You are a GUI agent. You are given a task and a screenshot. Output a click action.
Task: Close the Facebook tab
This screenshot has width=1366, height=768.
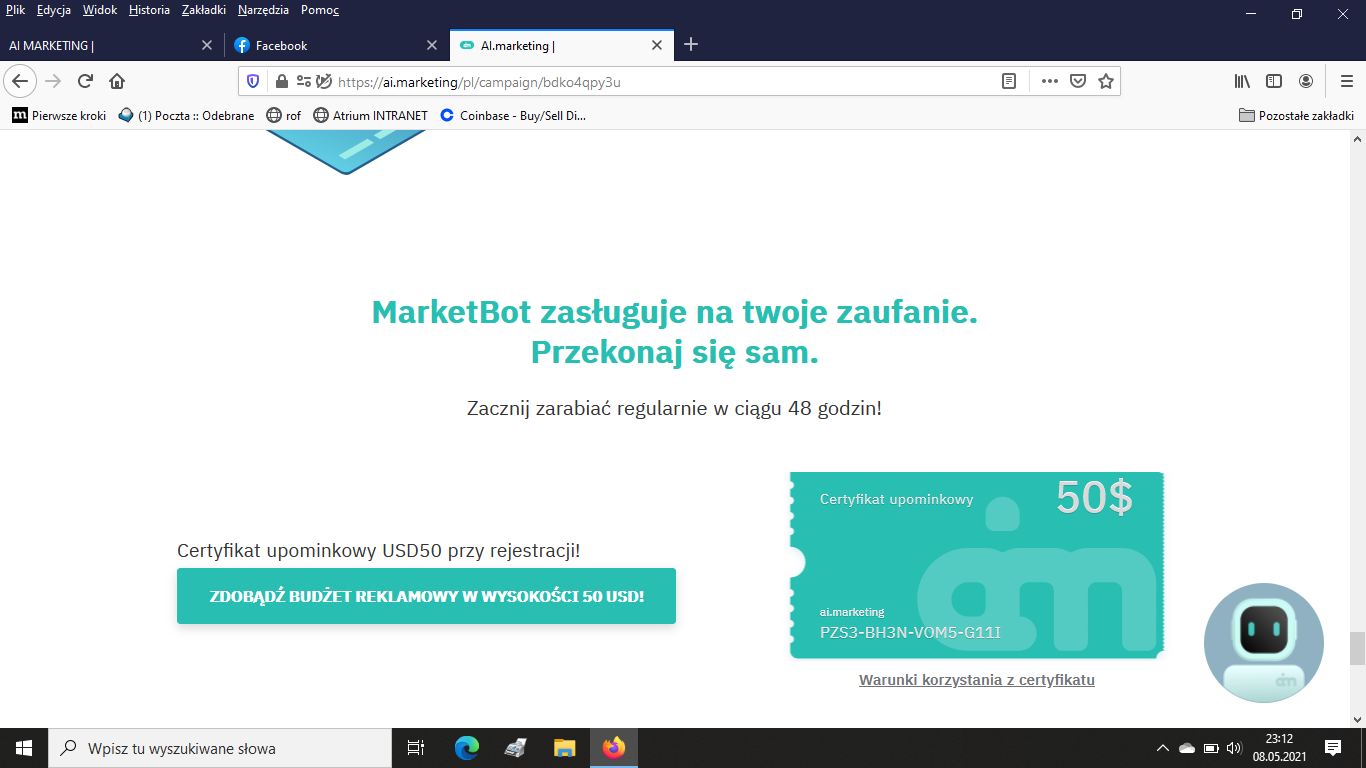click(x=432, y=45)
